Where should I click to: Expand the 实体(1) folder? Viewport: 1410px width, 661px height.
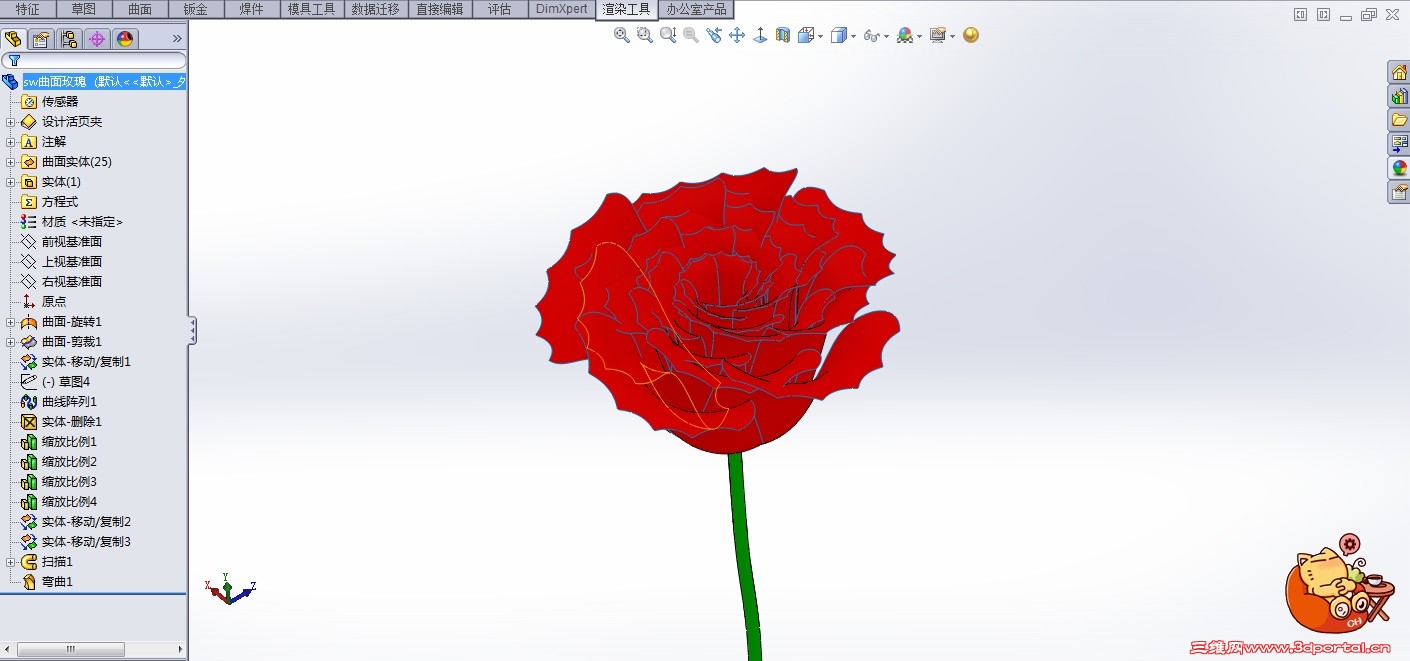pos(10,182)
